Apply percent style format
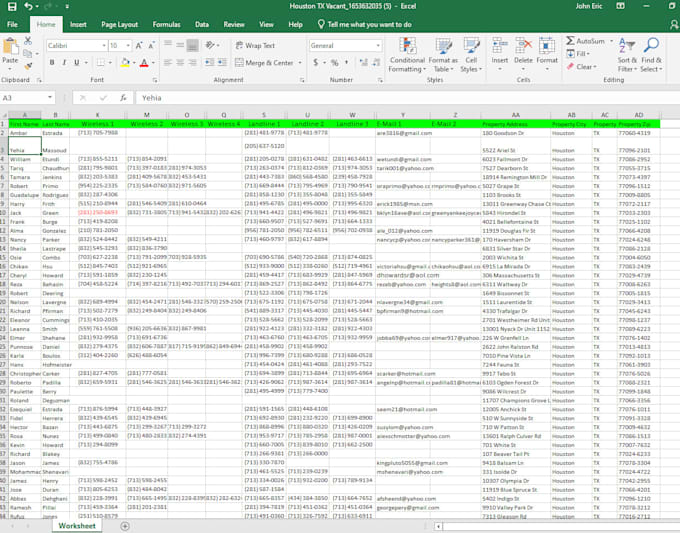This screenshot has height=533, width=680. [334, 62]
